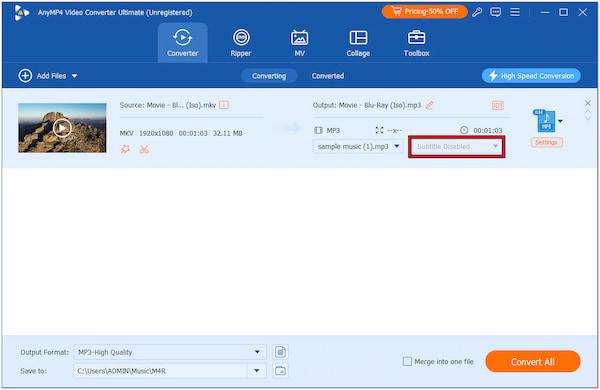Maximize the AnyMP4 window

[563, 12]
